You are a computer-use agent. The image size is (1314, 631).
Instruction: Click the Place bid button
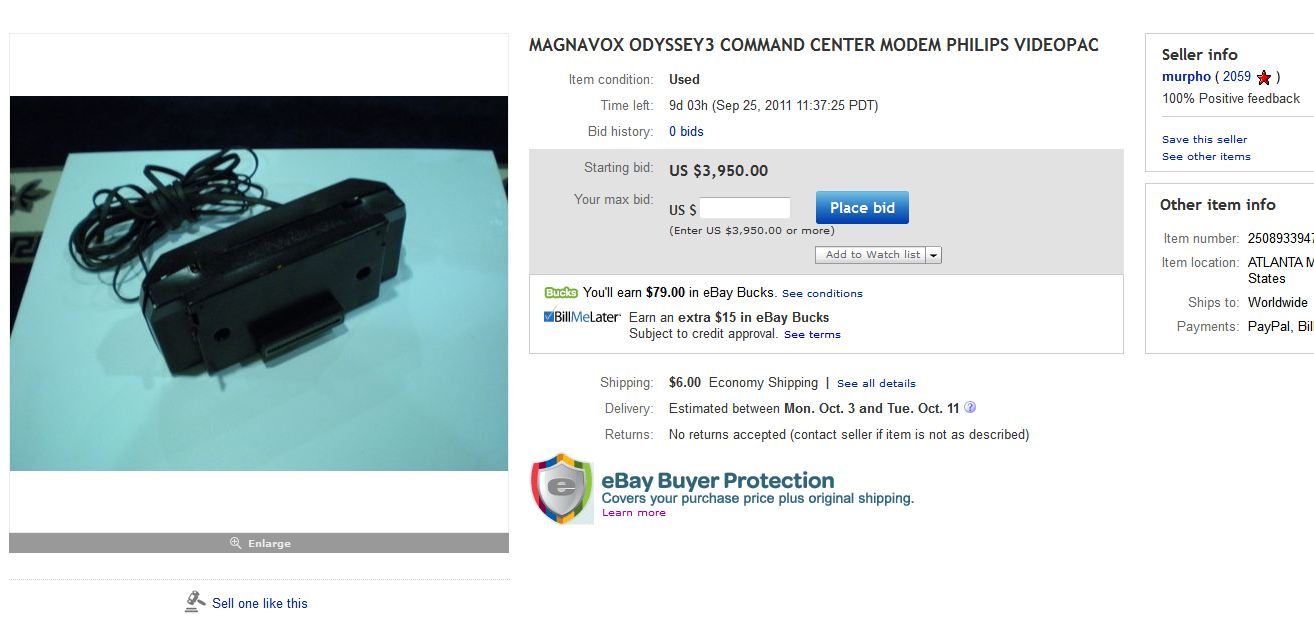(x=862, y=208)
